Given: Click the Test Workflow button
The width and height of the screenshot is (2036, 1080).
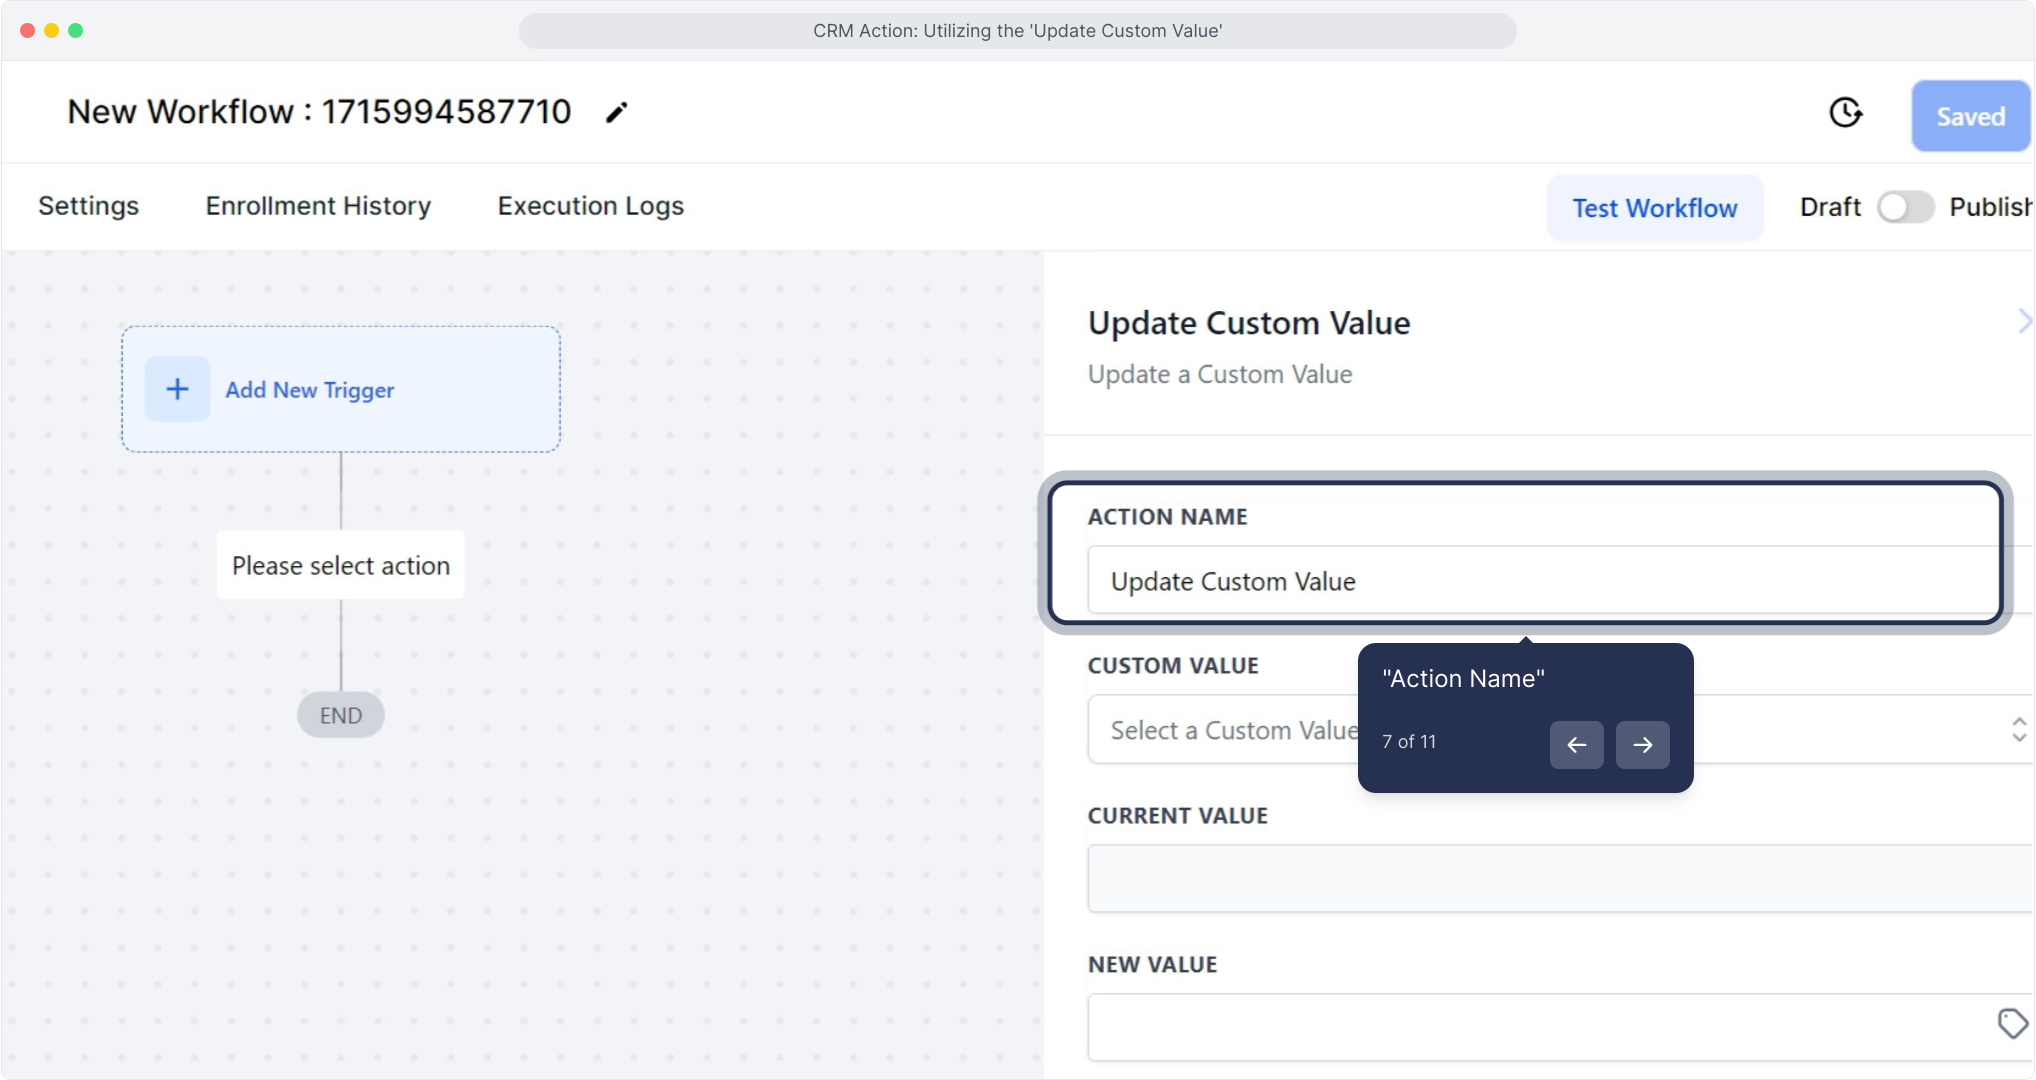Looking at the screenshot, I should pos(1654,208).
